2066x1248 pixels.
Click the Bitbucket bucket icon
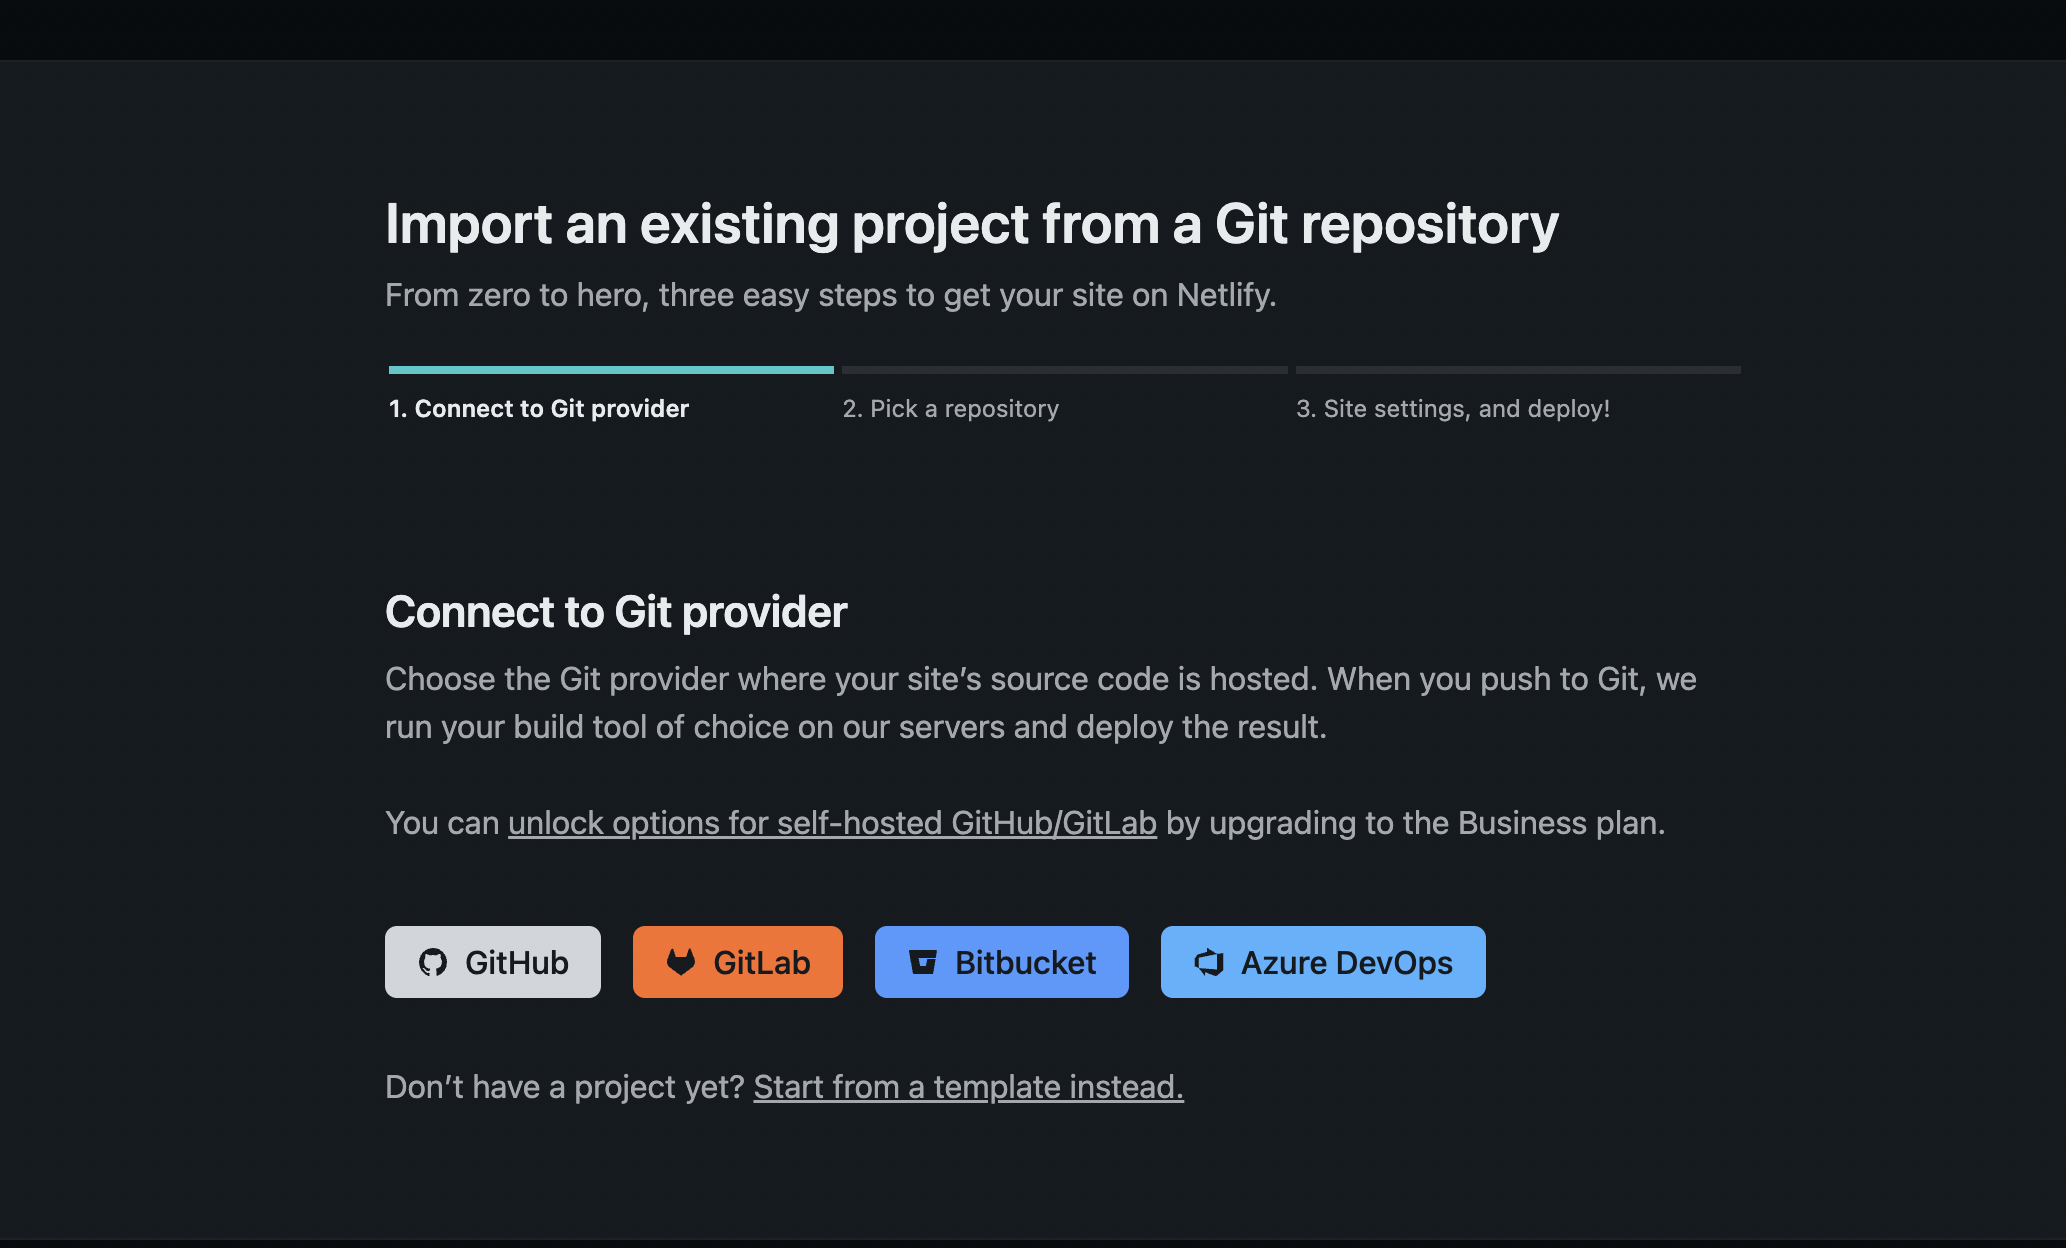923,962
